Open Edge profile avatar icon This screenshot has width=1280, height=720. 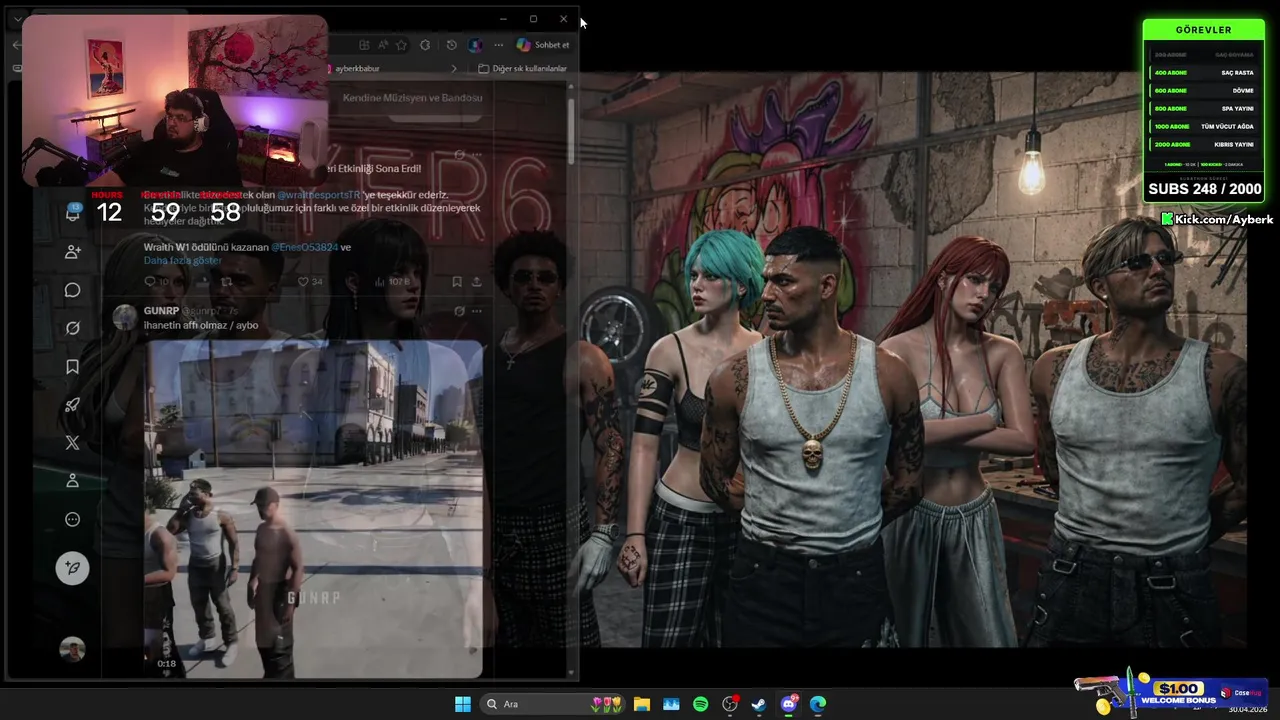tap(475, 45)
